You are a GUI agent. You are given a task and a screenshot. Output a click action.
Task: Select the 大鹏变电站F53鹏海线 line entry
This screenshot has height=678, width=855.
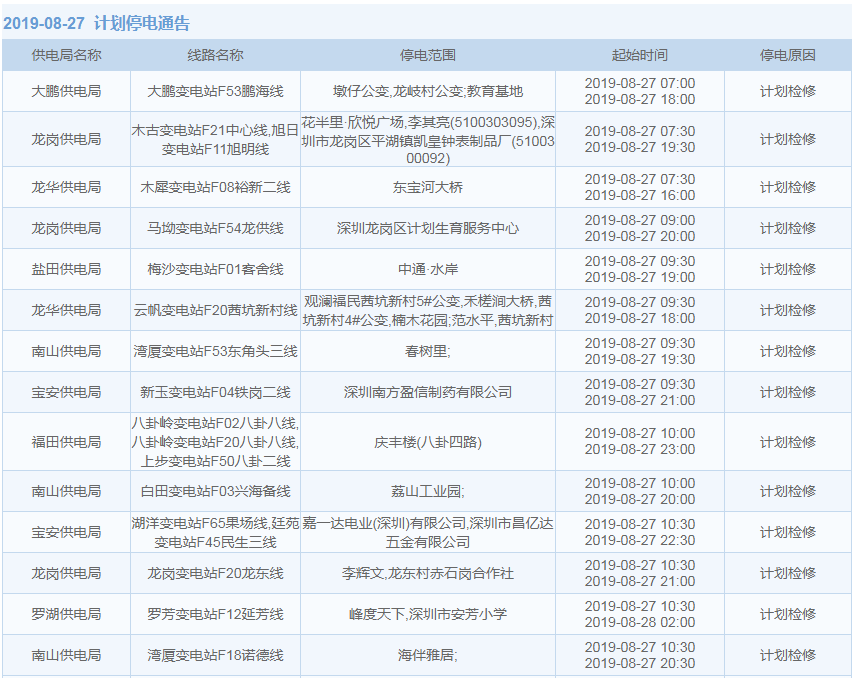(x=215, y=91)
